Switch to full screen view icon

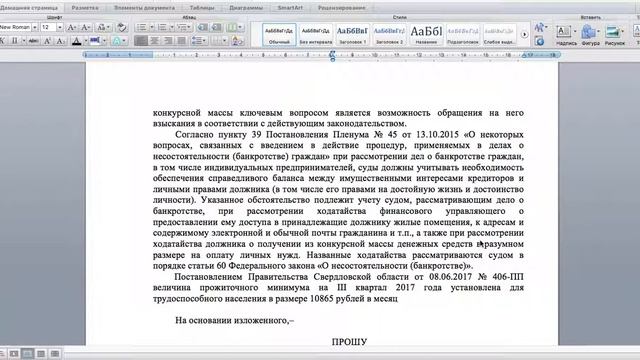coord(55,353)
